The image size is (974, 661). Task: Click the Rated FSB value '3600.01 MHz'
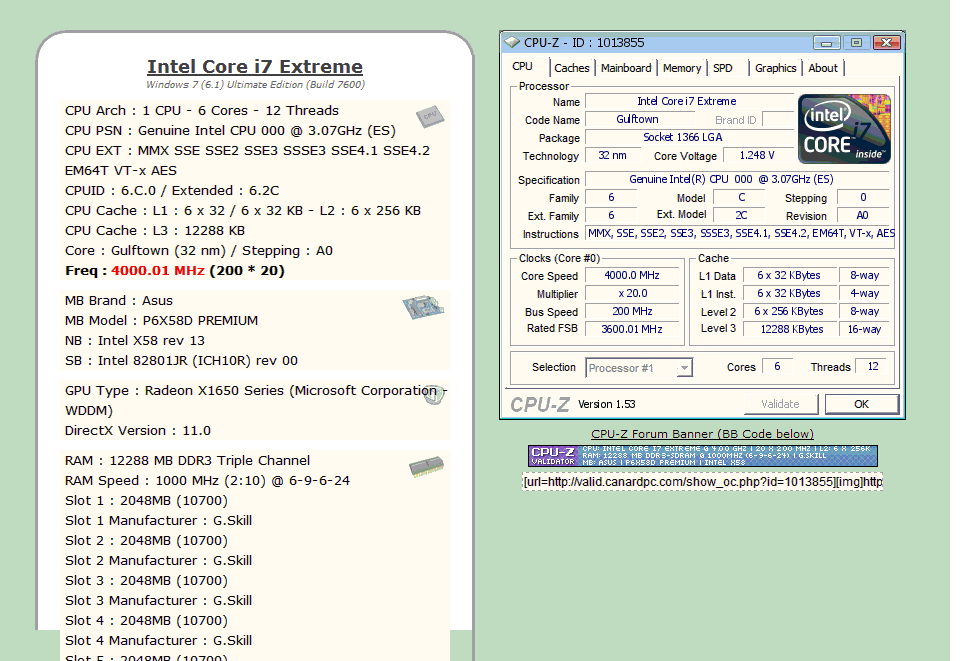click(x=632, y=329)
